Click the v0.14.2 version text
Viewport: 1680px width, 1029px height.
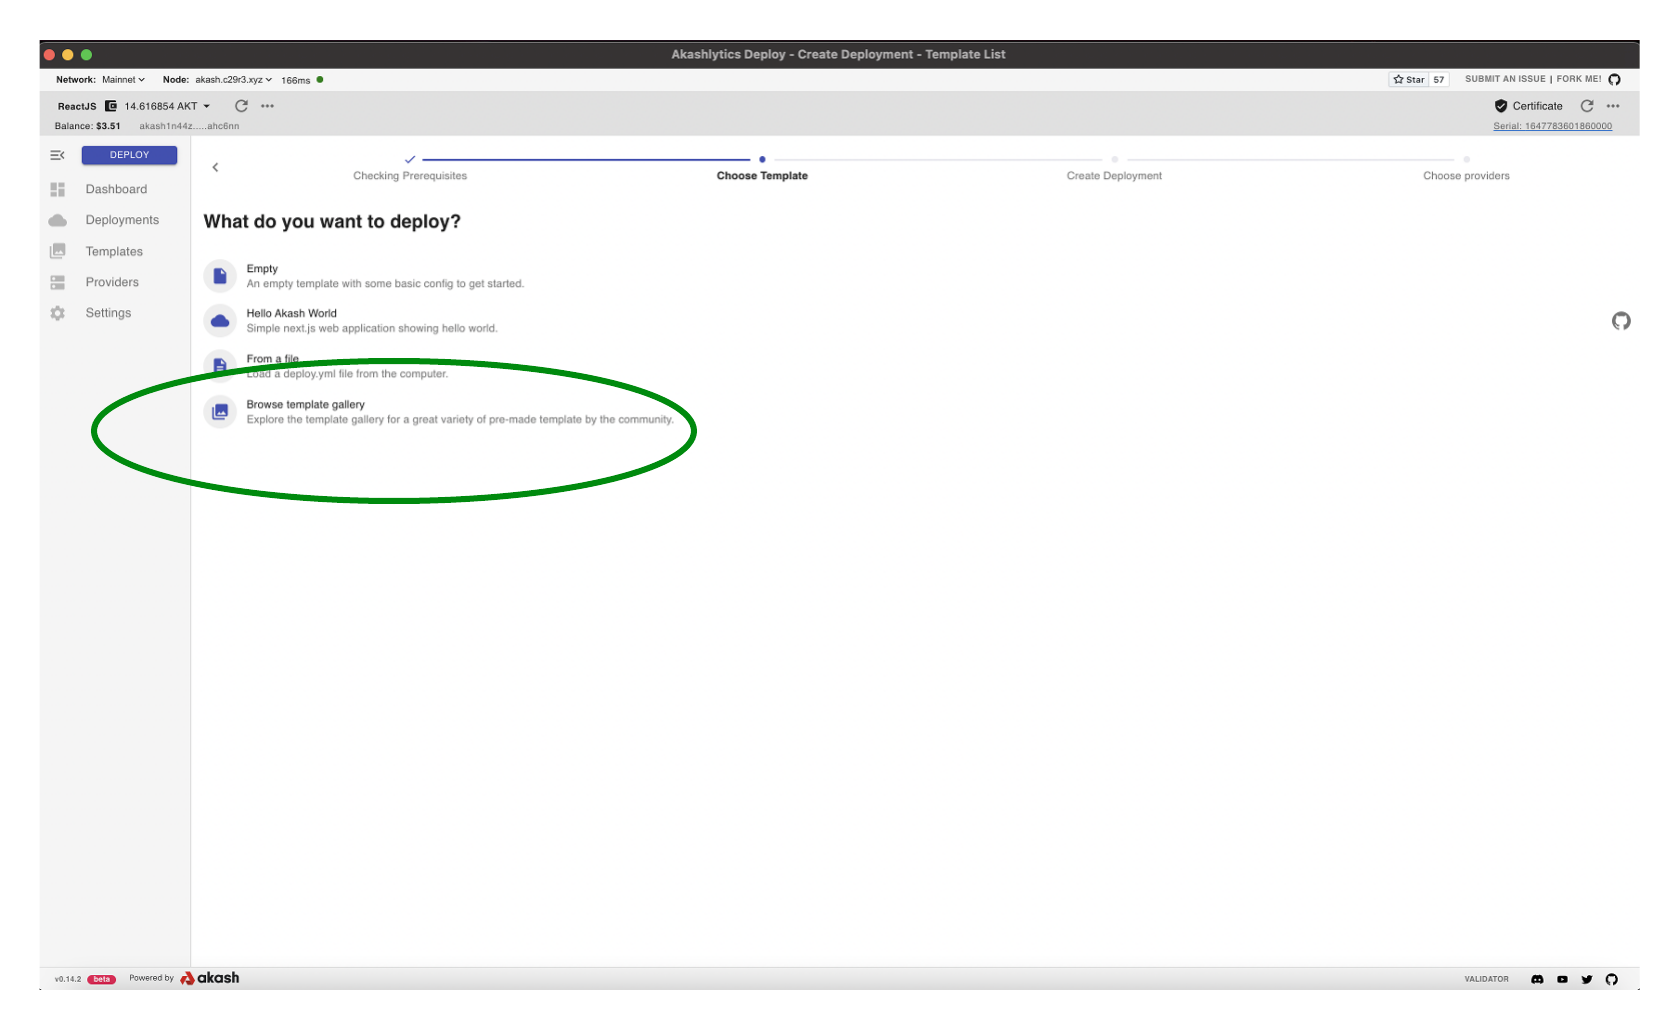(68, 979)
